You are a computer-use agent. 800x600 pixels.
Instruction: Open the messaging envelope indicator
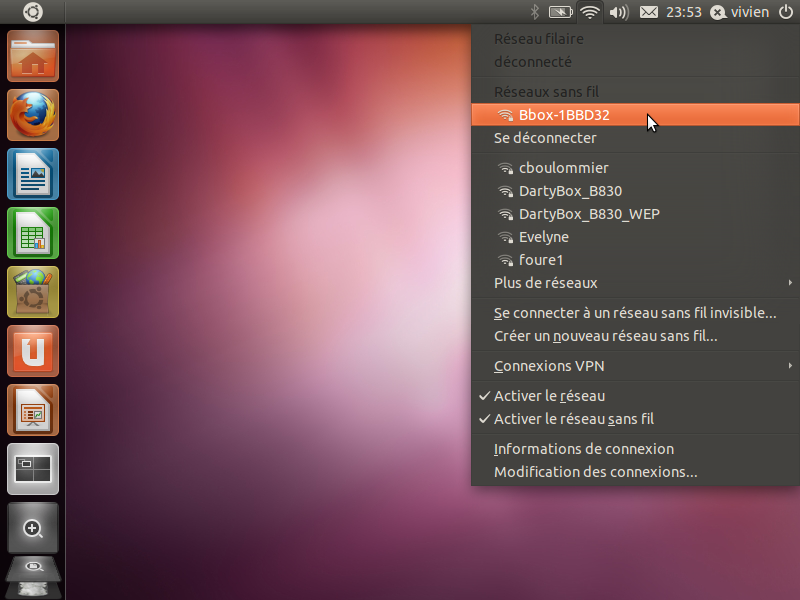pos(648,12)
